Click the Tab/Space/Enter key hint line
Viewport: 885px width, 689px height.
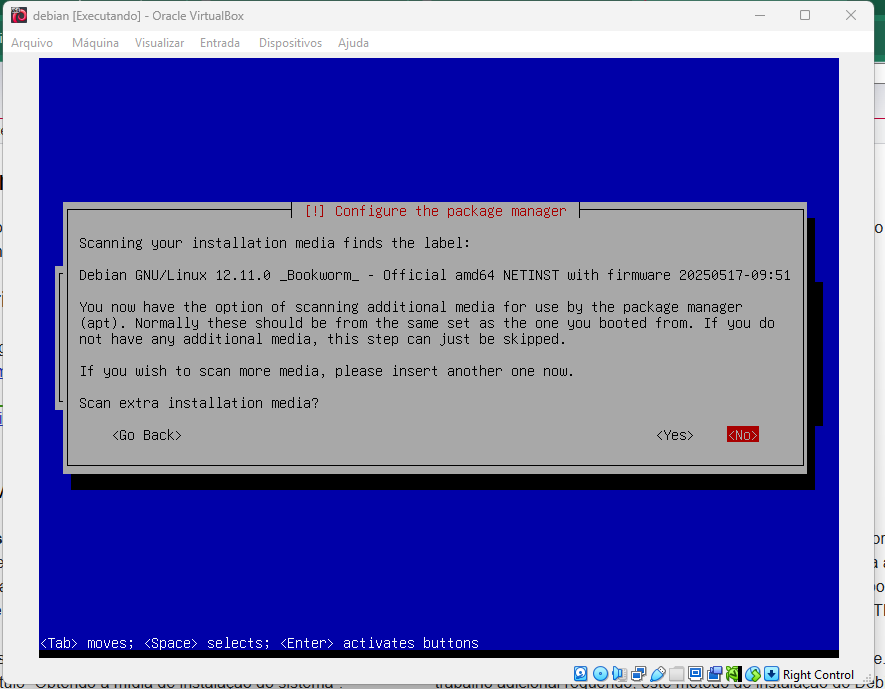point(259,643)
